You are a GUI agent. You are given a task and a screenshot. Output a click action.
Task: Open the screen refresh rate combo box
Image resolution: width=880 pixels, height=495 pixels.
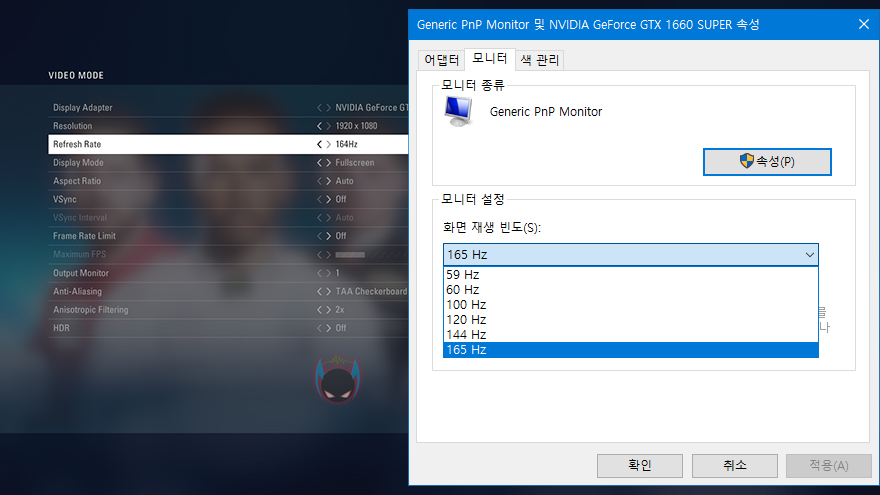coord(631,255)
